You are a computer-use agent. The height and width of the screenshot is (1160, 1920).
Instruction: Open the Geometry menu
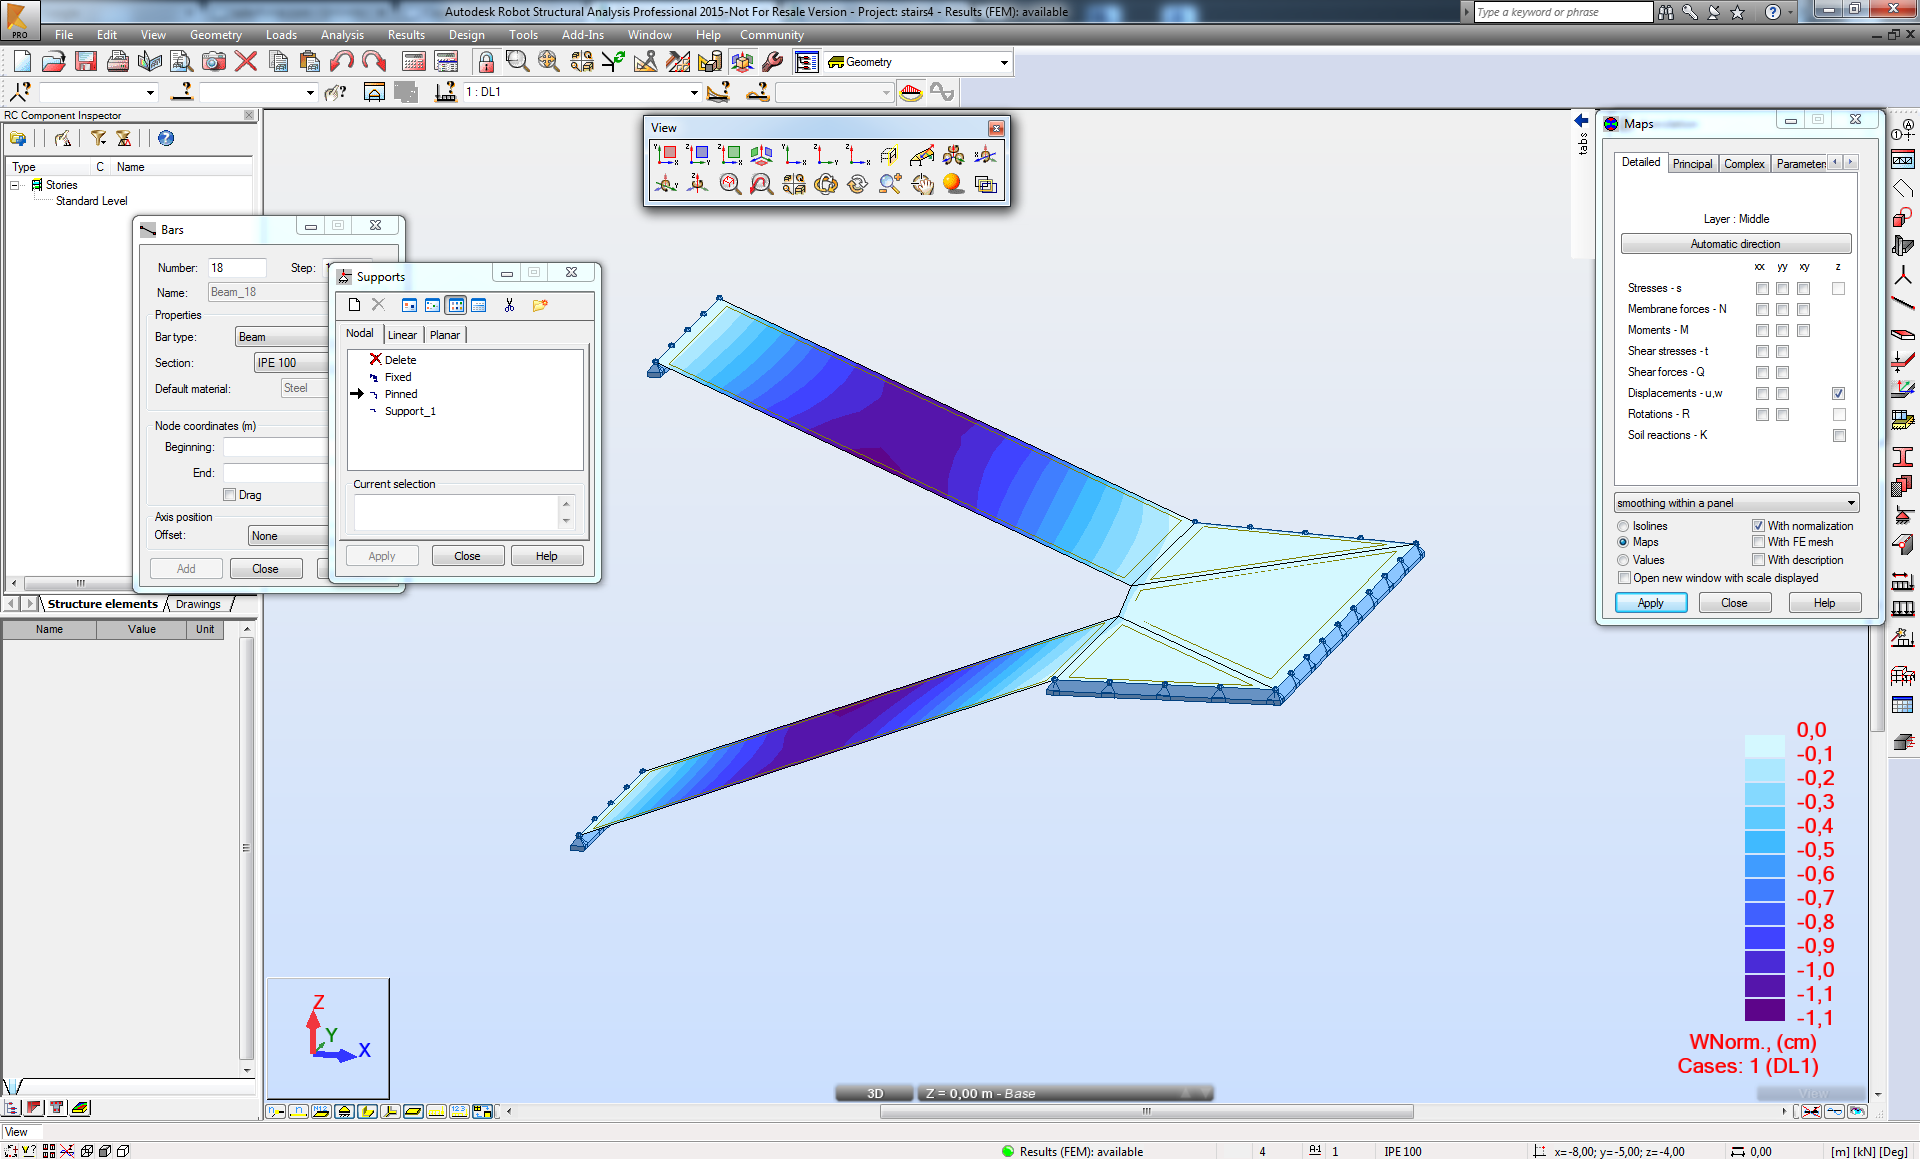tap(215, 35)
